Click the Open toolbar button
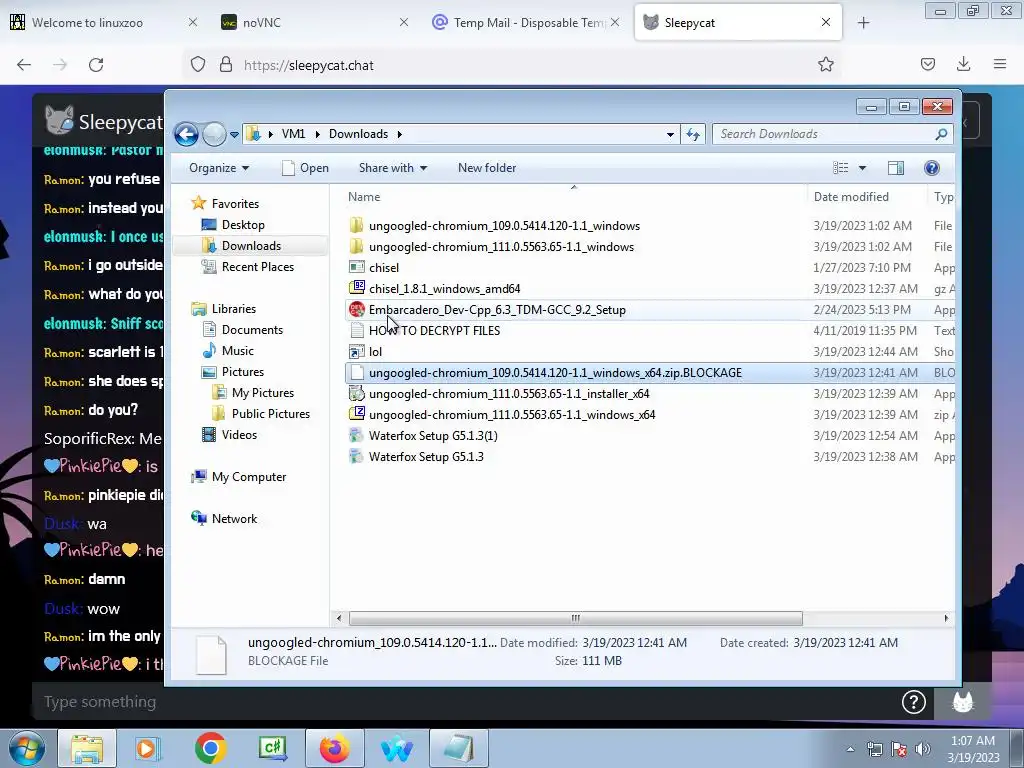Screen dimensions: 1024x768 305,168
